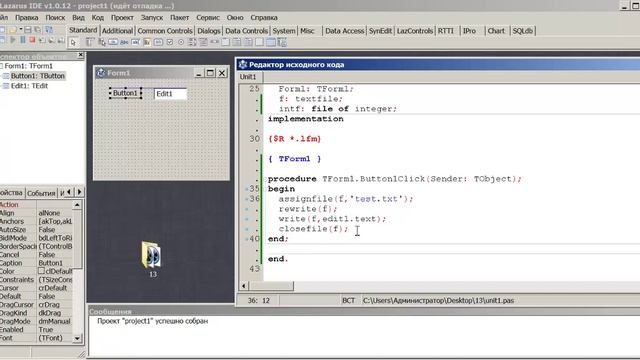Switch to the SynEdit palette tab

tap(380, 31)
